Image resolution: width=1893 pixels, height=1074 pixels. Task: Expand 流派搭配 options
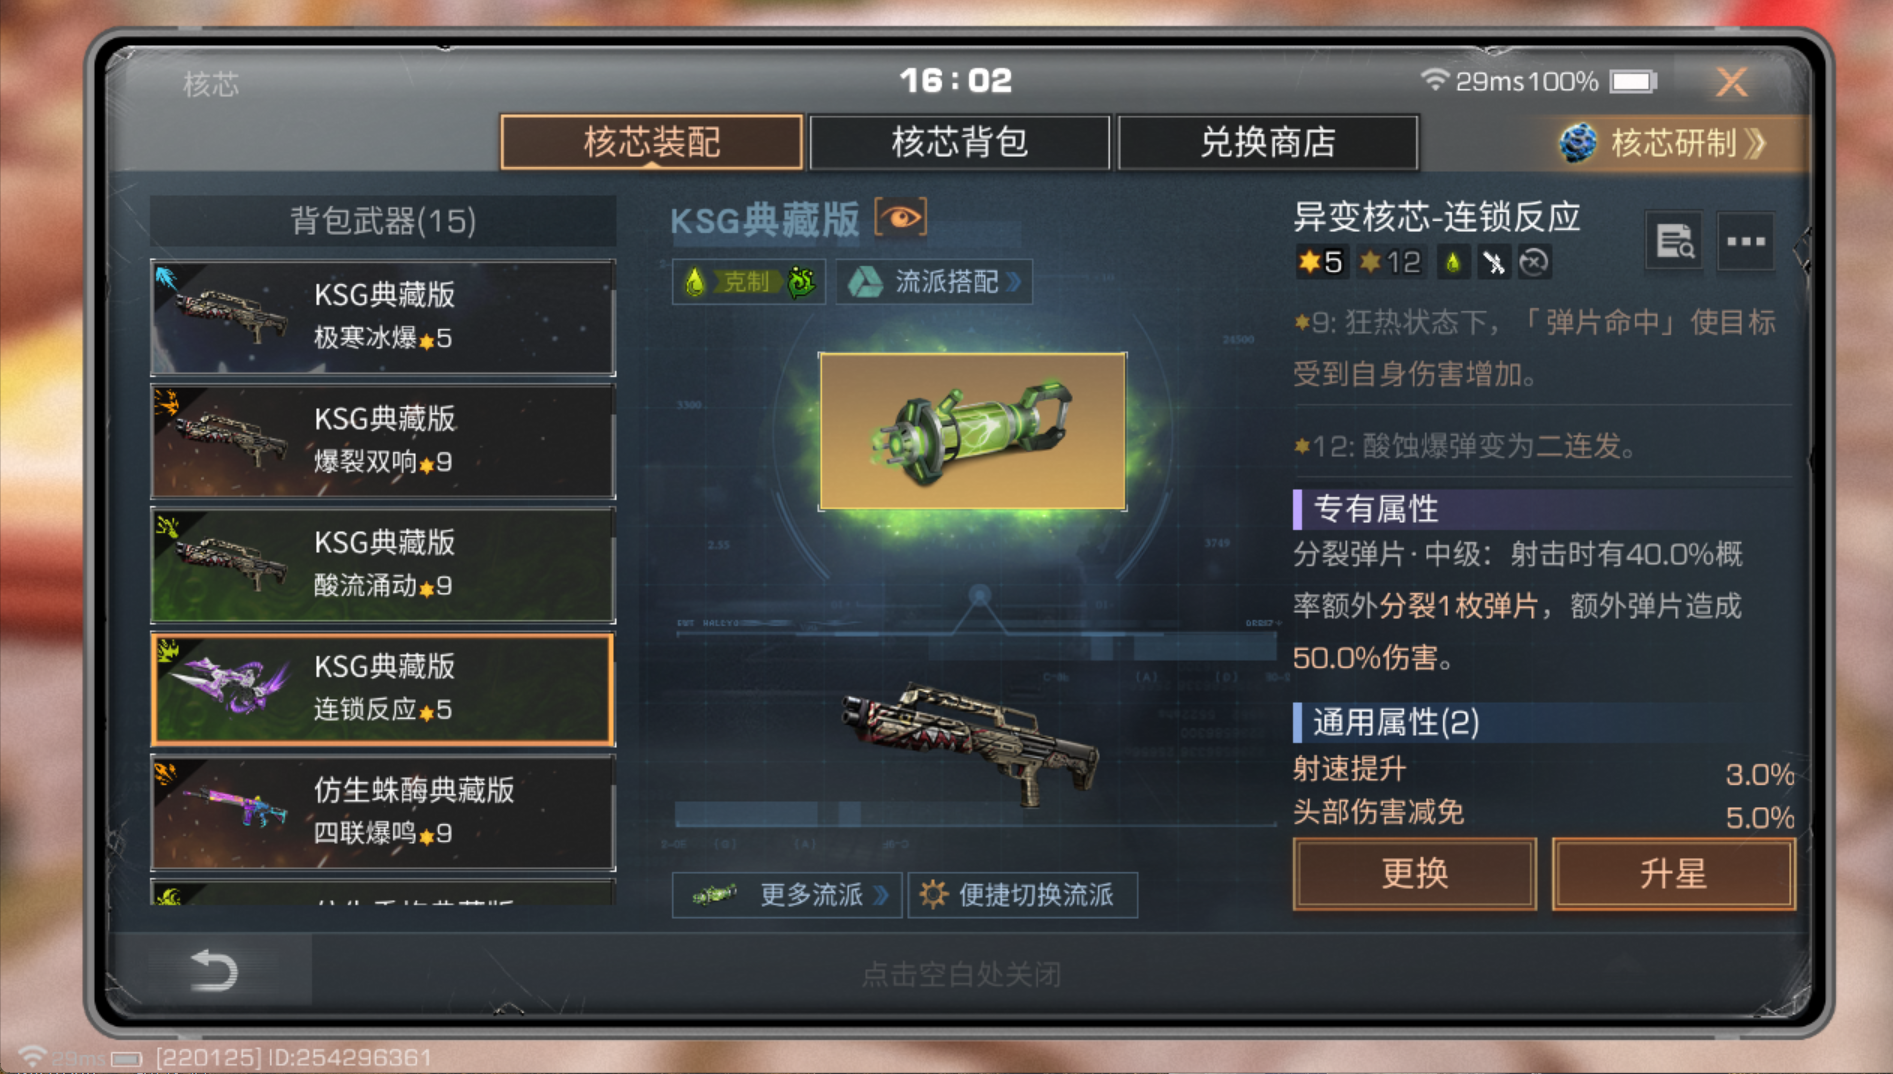point(934,282)
